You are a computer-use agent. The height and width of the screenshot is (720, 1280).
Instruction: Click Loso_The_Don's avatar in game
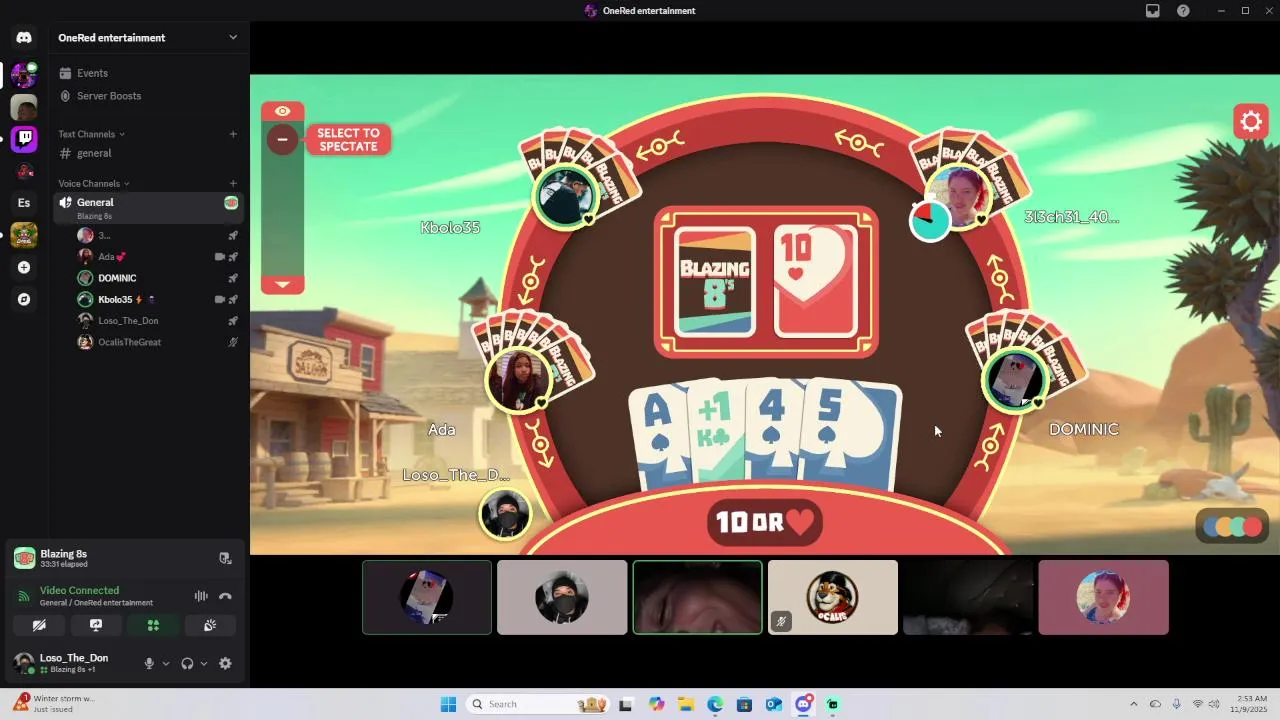pyautogui.click(x=505, y=514)
